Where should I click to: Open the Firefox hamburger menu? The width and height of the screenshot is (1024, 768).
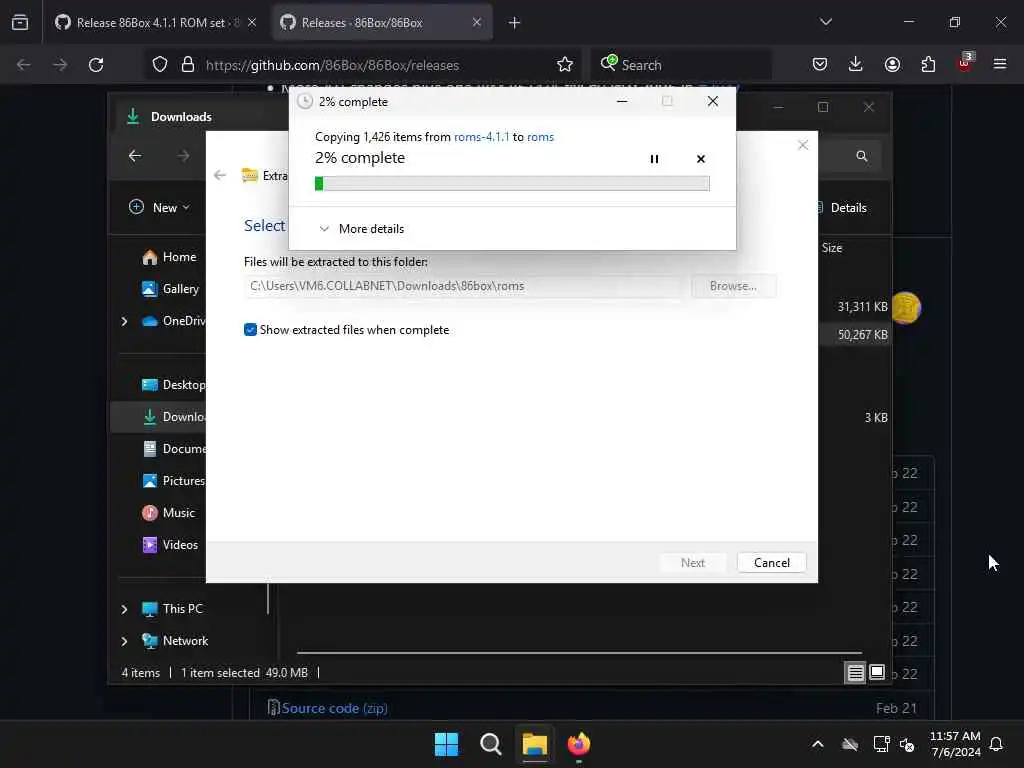1000,65
